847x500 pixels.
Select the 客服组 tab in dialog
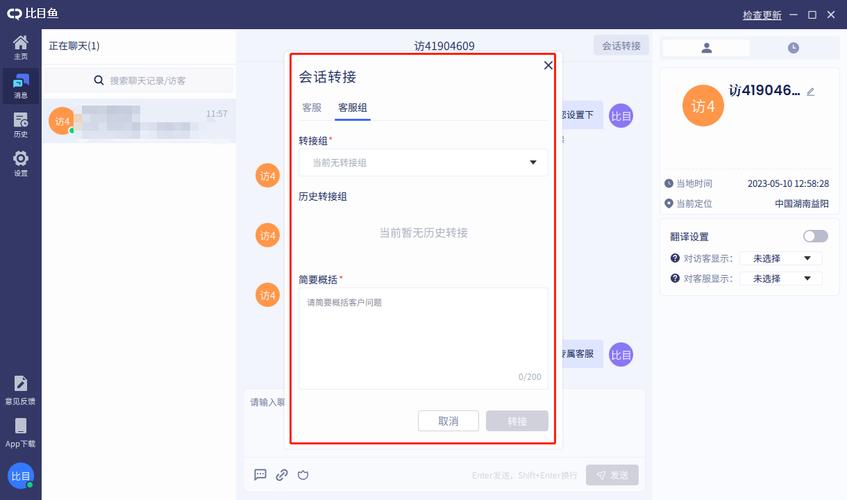point(352,107)
